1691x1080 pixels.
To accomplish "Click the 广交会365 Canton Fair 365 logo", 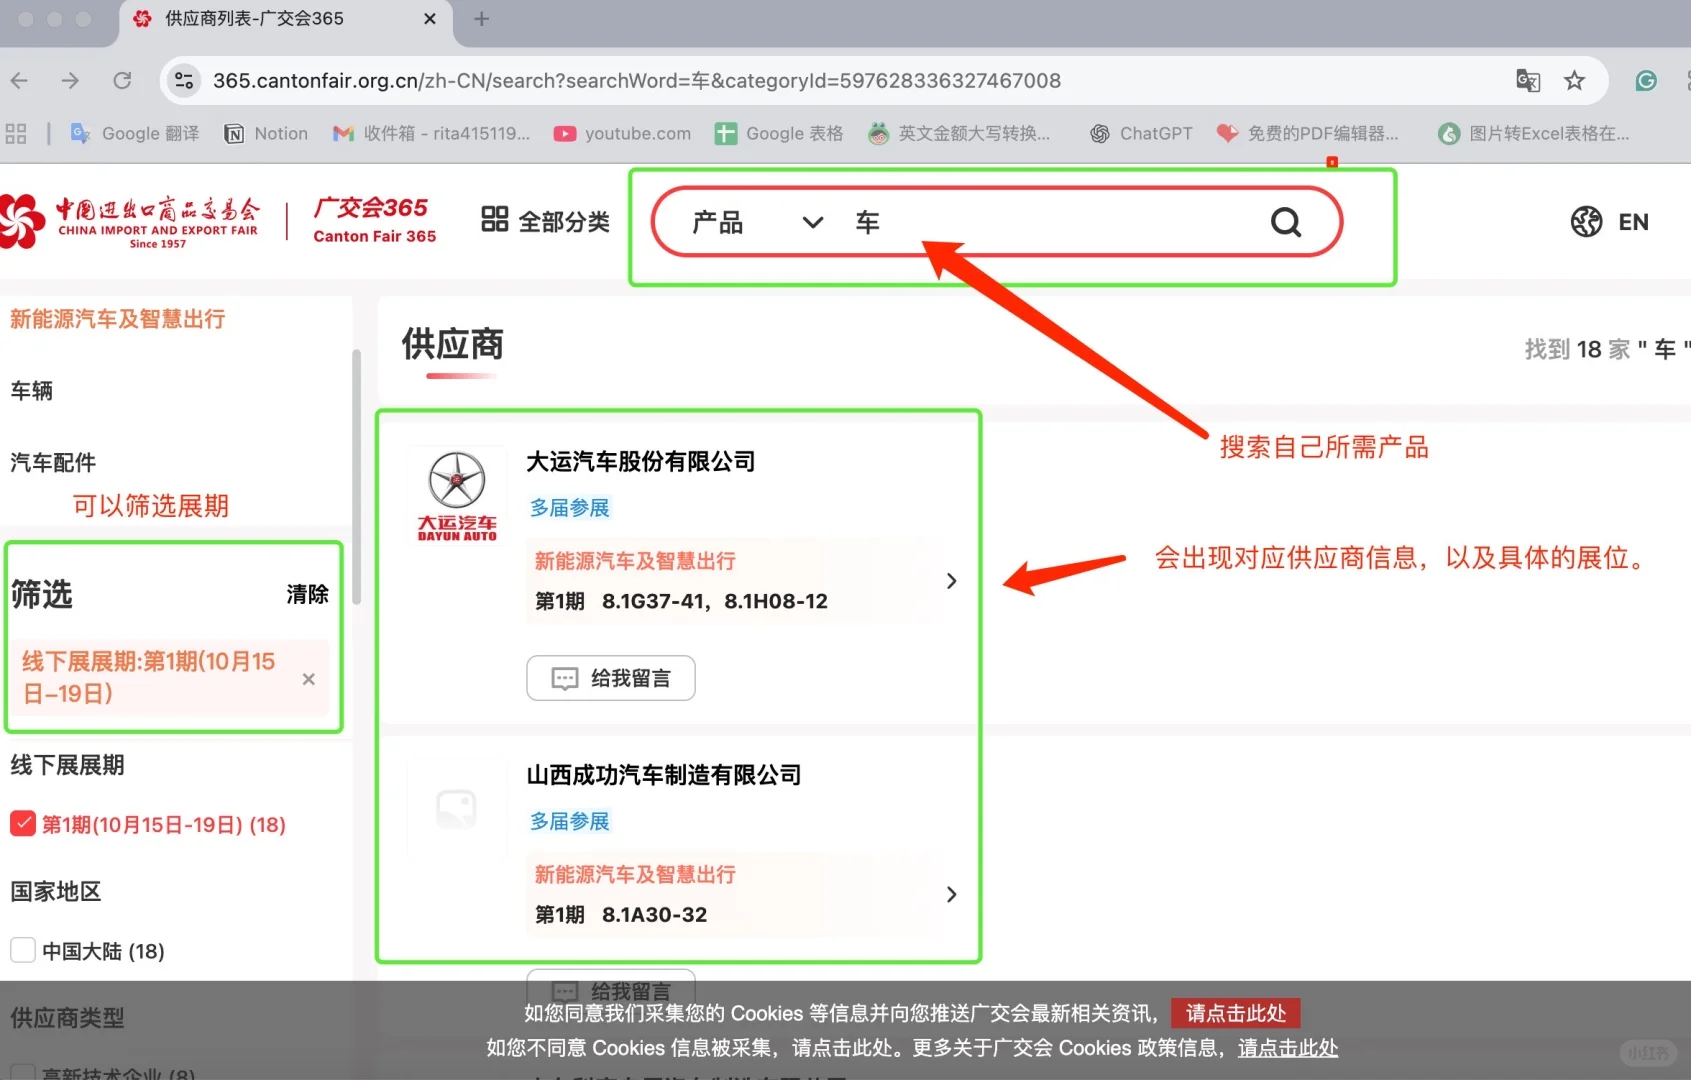I will [x=374, y=221].
